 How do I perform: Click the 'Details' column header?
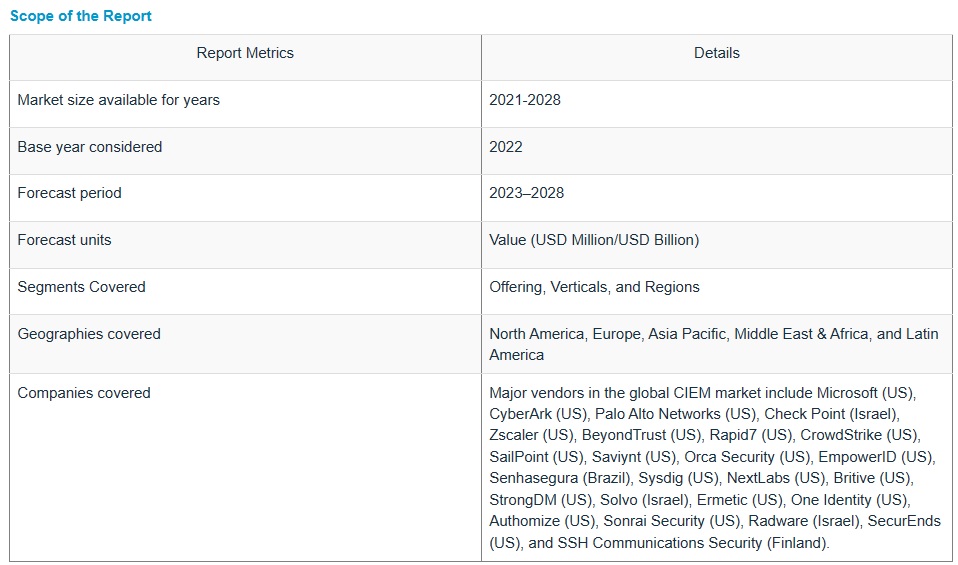716,53
